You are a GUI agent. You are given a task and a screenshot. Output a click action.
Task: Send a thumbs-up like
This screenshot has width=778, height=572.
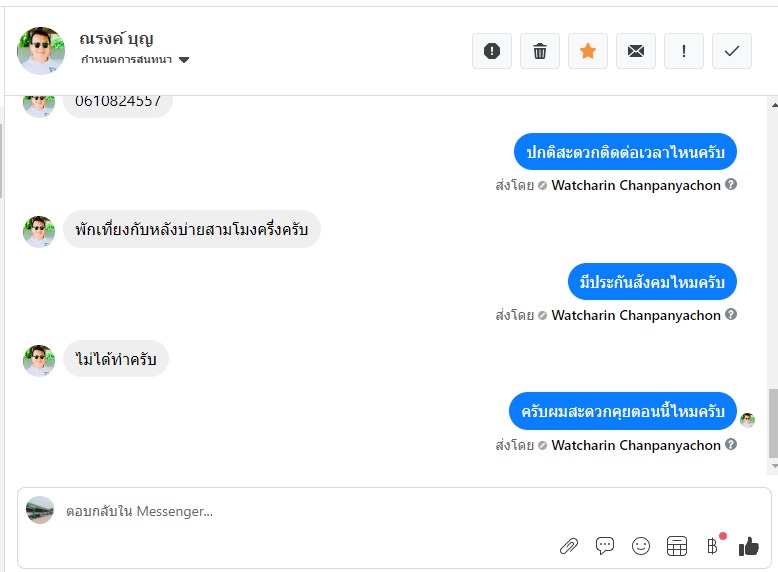749,547
